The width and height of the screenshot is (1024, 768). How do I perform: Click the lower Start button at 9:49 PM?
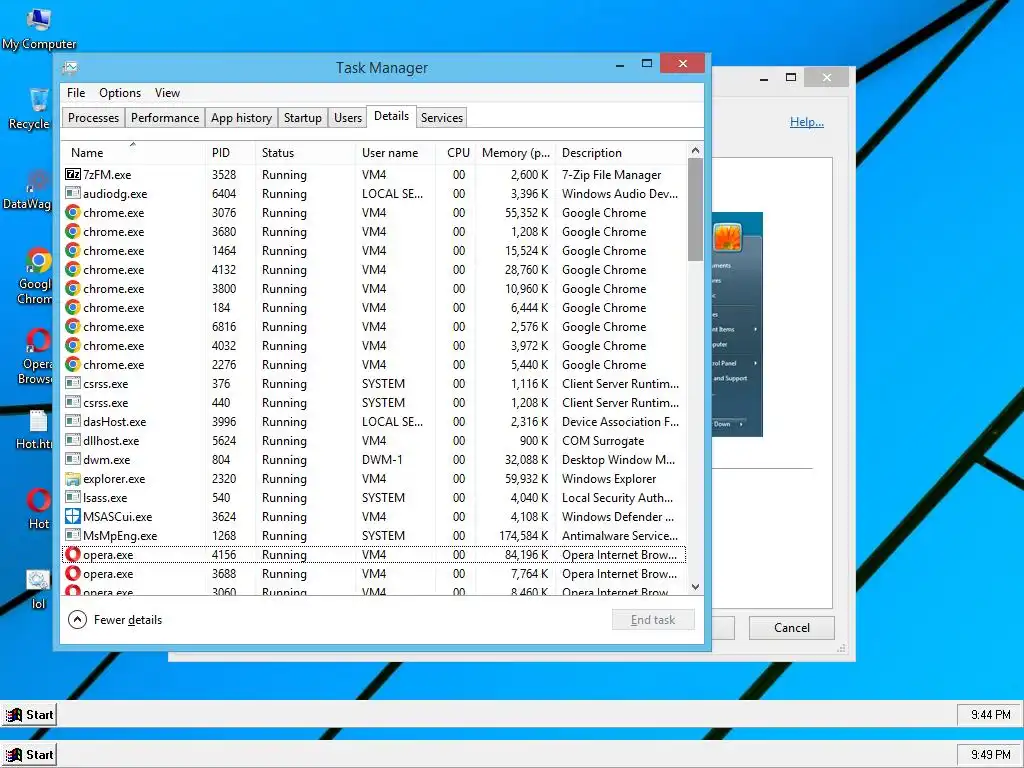coord(30,754)
